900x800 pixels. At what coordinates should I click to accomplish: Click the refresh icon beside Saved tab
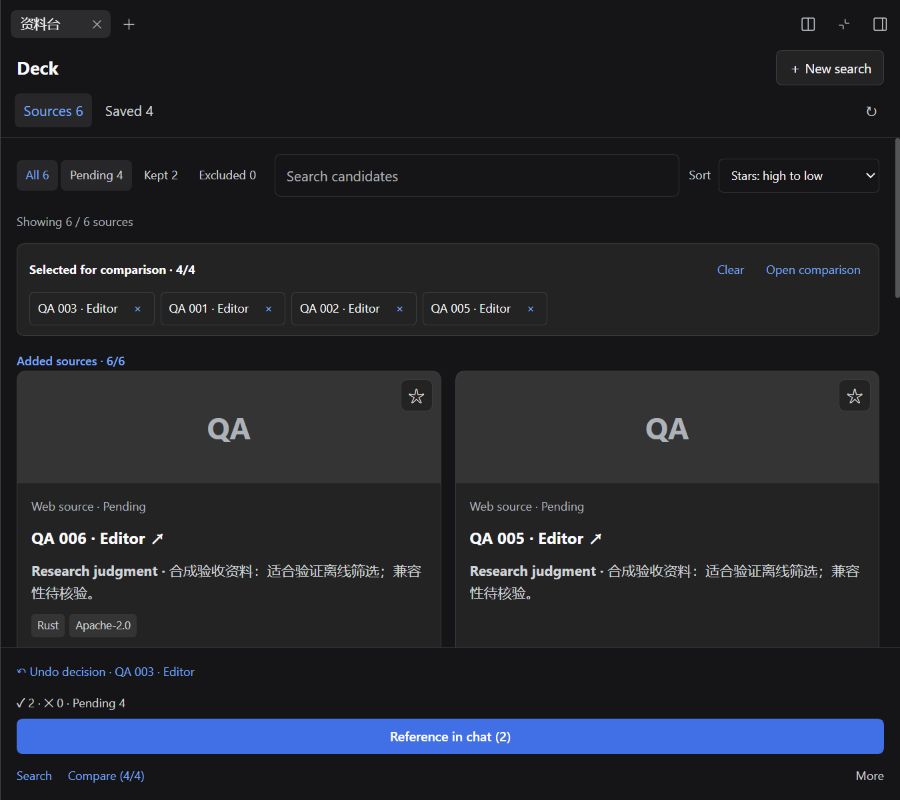[871, 111]
